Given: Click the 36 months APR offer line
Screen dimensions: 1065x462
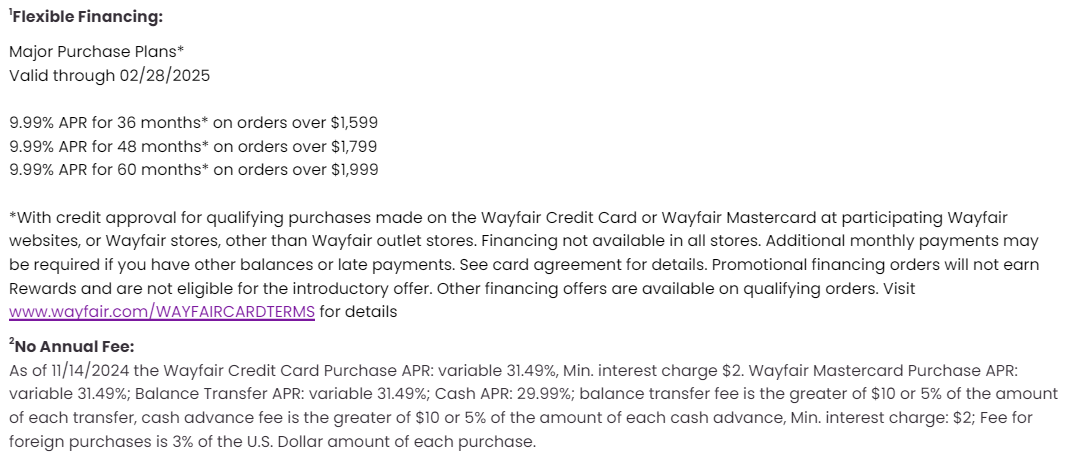Looking at the screenshot, I should coord(193,122).
